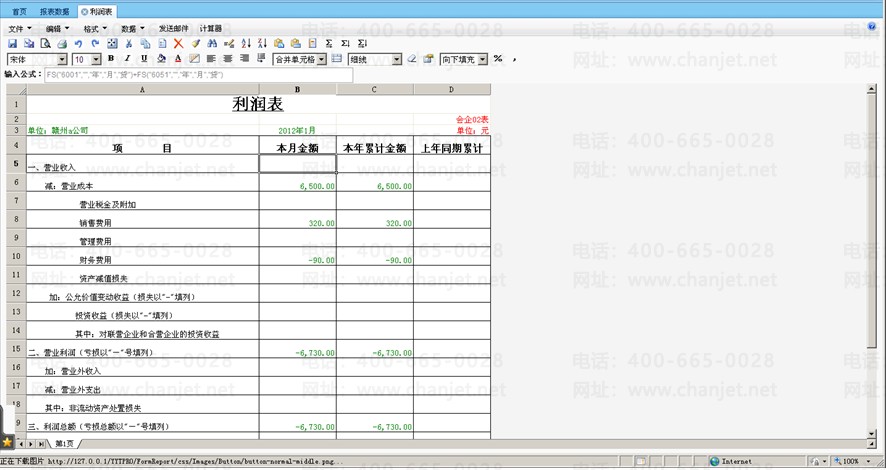The image size is (886, 470).
Task: Open print preview with magnifier page icon
Action: pos(46,44)
